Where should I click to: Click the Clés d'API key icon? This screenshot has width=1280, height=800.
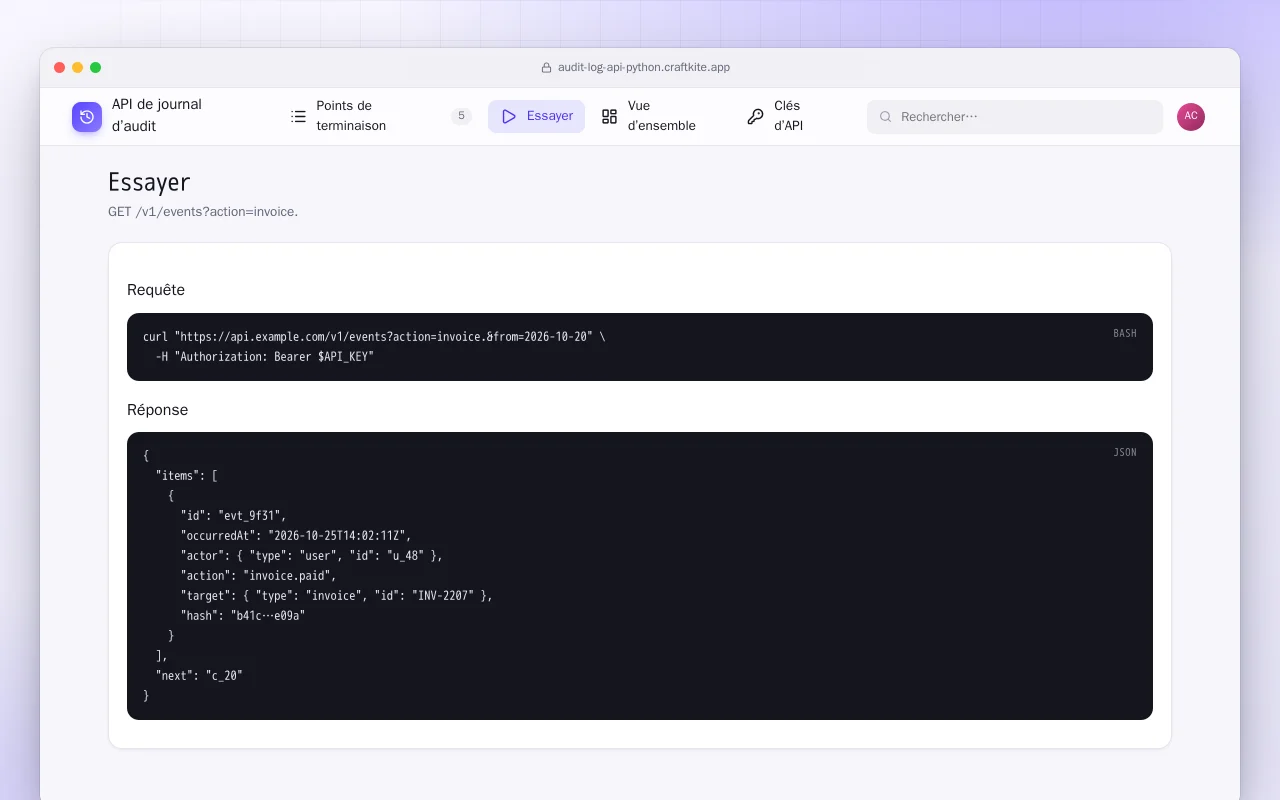tap(755, 116)
